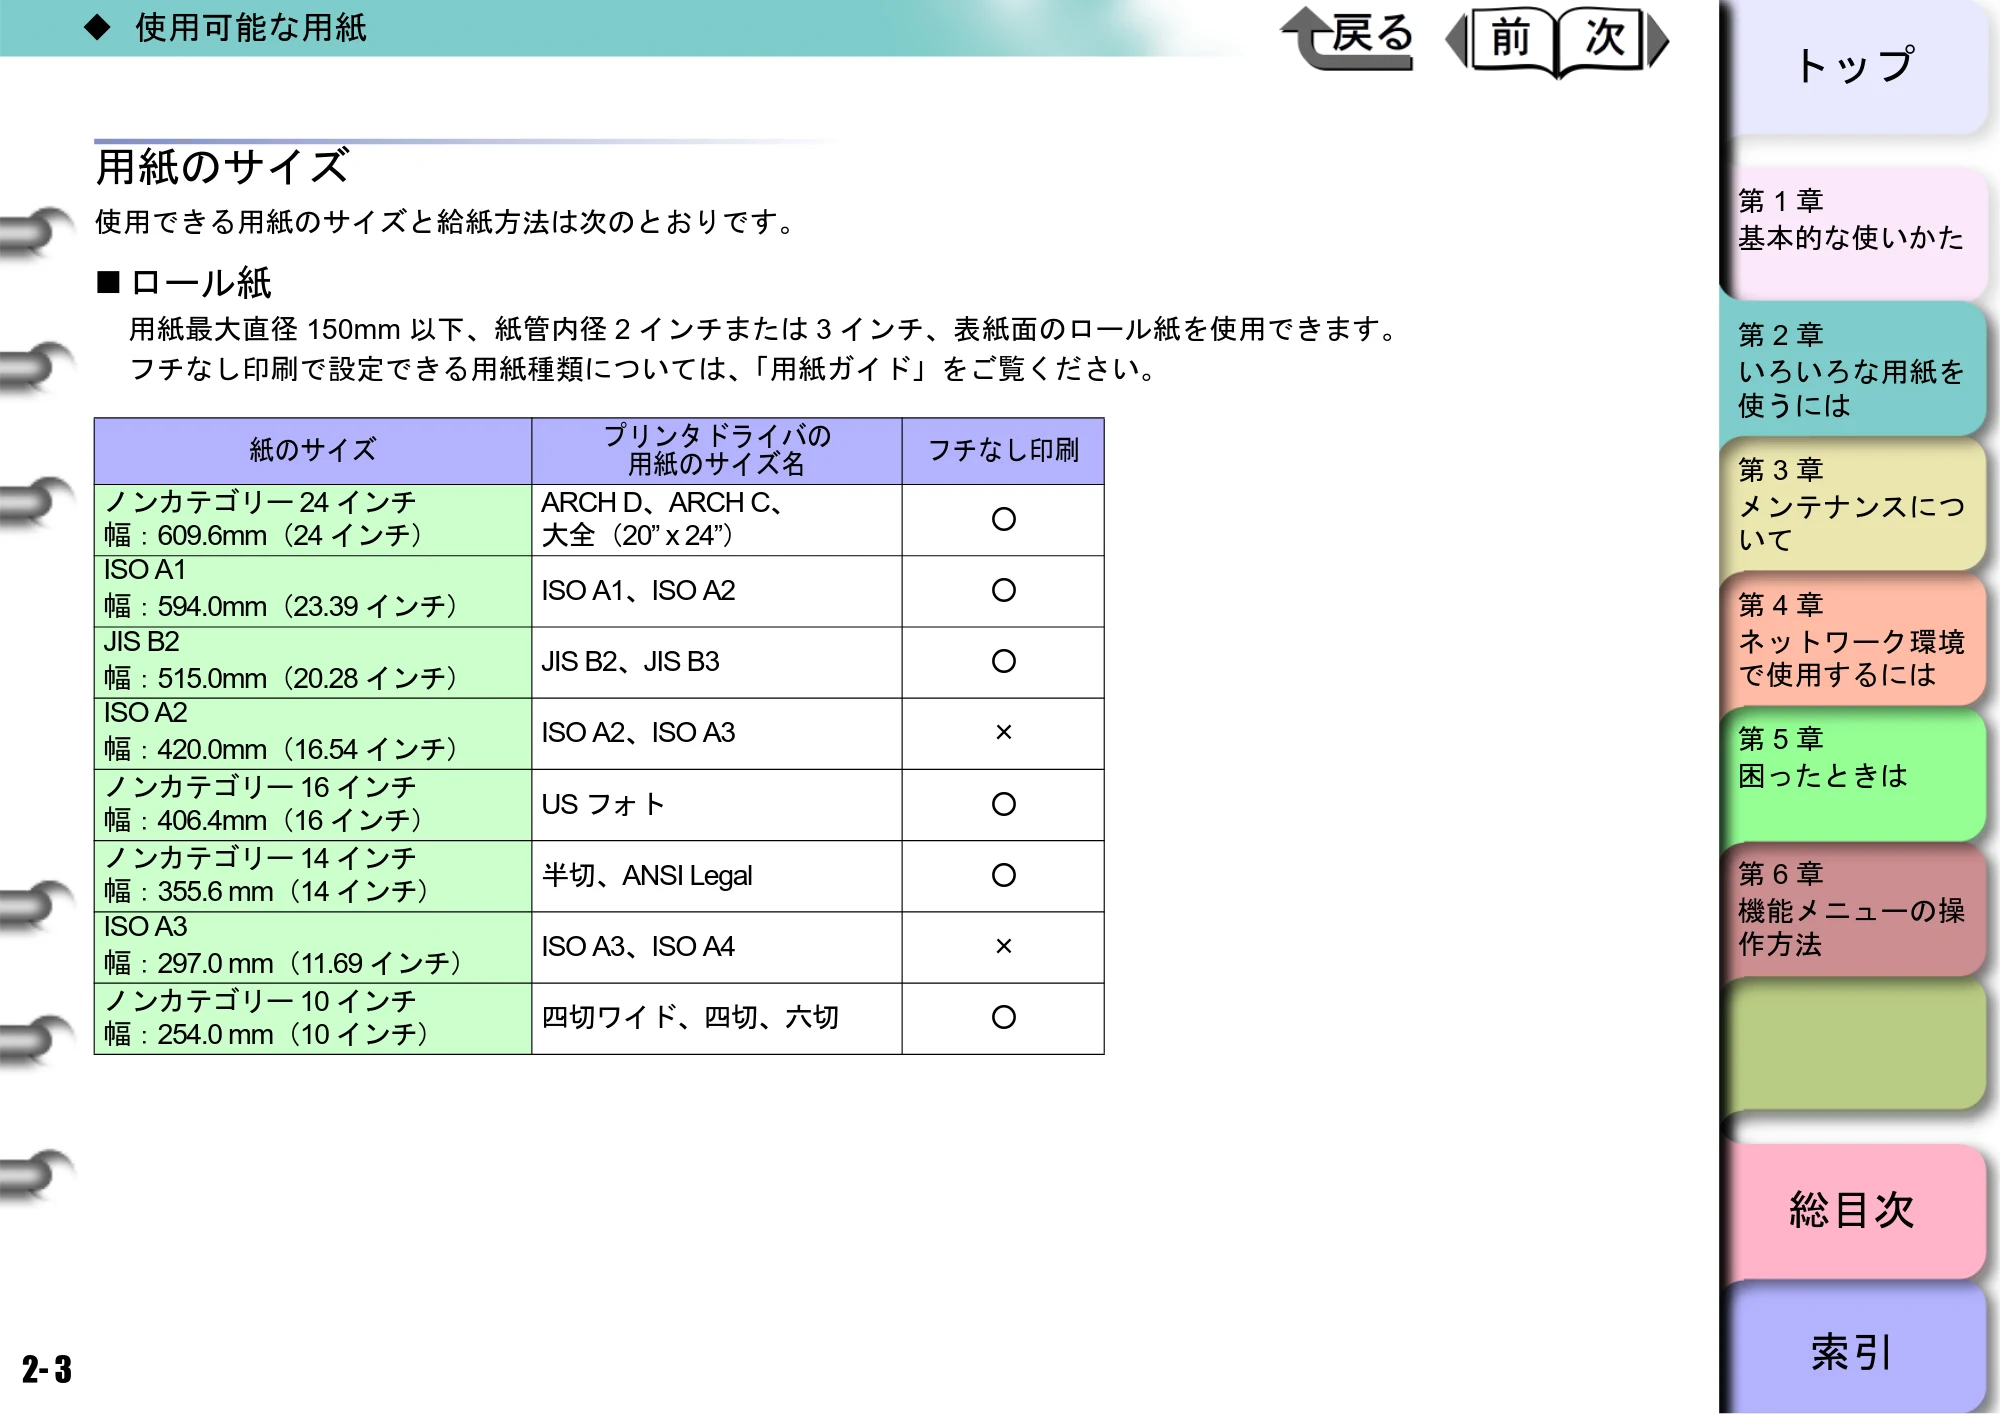Click the ISO A1、ISO A2 cell
Screen dimensions: 2000x1414
[717, 591]
